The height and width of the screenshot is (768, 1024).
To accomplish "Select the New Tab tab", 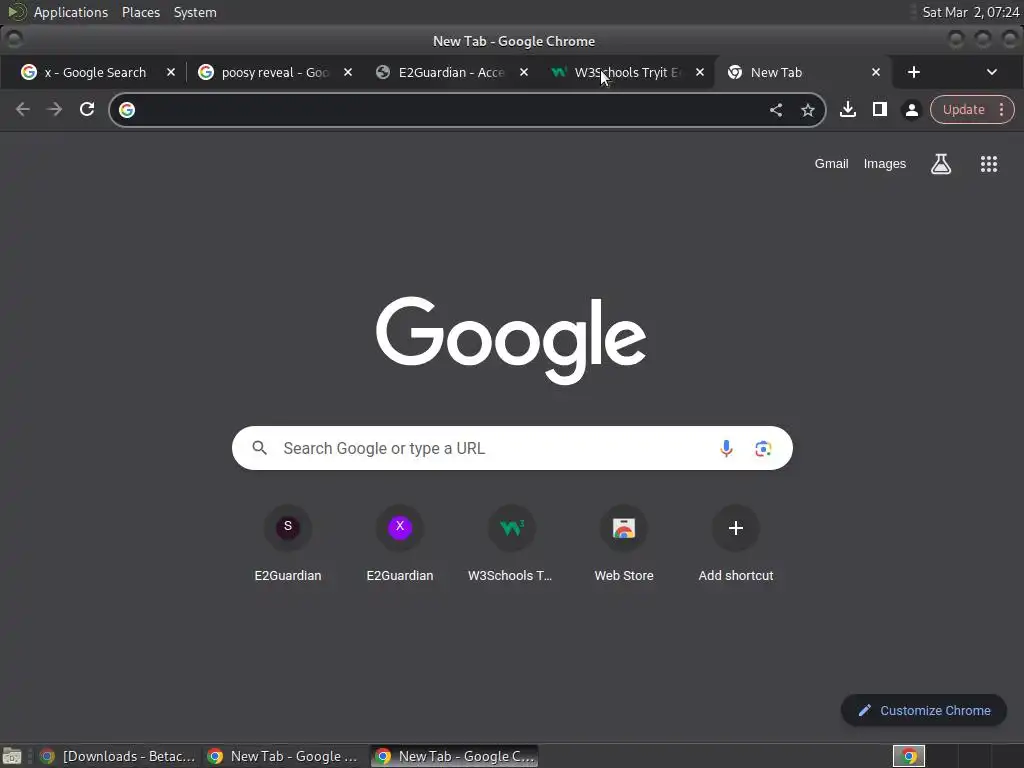I will (802, 72).
